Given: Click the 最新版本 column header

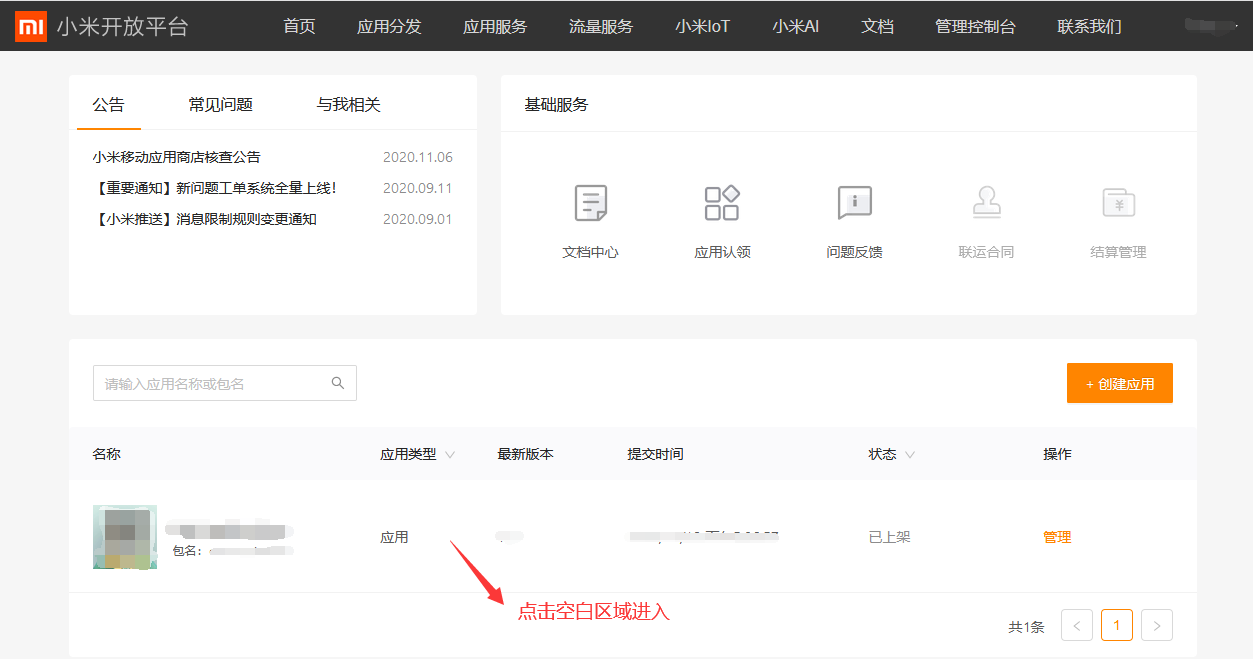Looking at the screenshot, I should click(525, 454).
